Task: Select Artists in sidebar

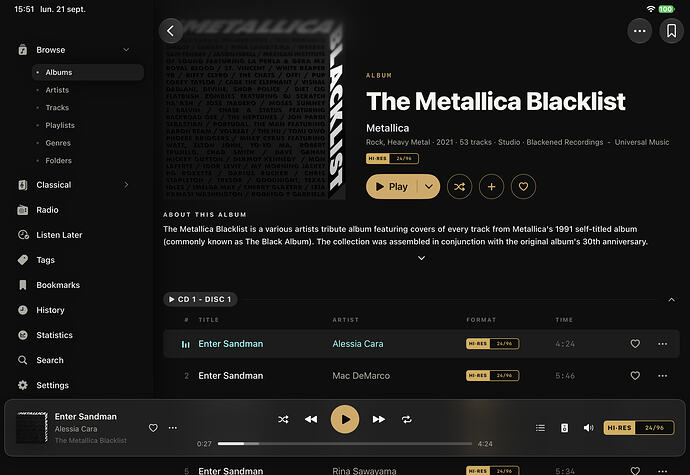Action: [x=57, y=90]
